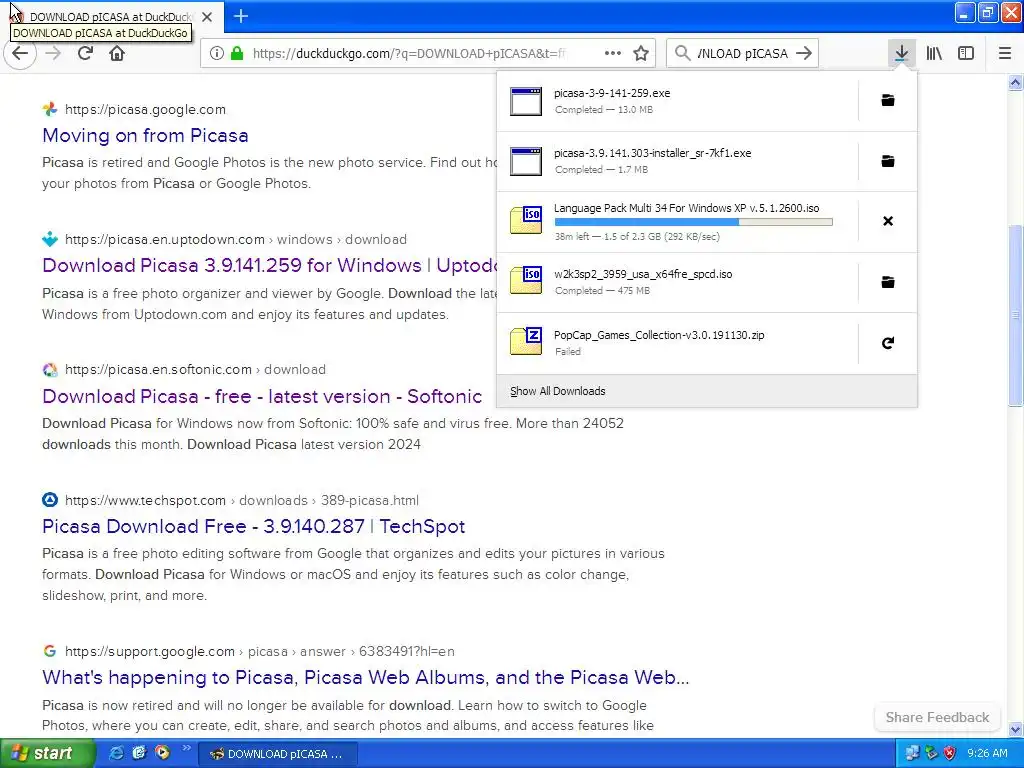Open the Windows Start menu
The image size is (1024, 768).
(x=47, y=754)
